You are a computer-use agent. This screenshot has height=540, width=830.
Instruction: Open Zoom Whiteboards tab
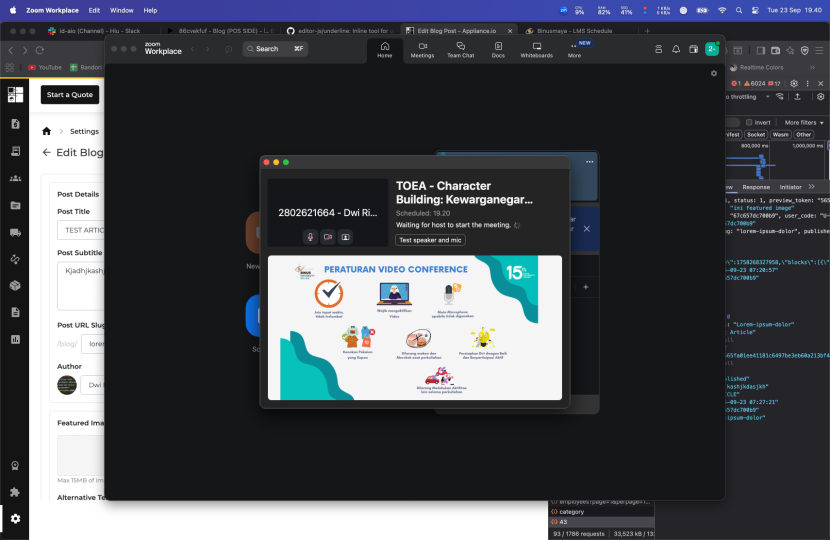click(x=536, y=50)
